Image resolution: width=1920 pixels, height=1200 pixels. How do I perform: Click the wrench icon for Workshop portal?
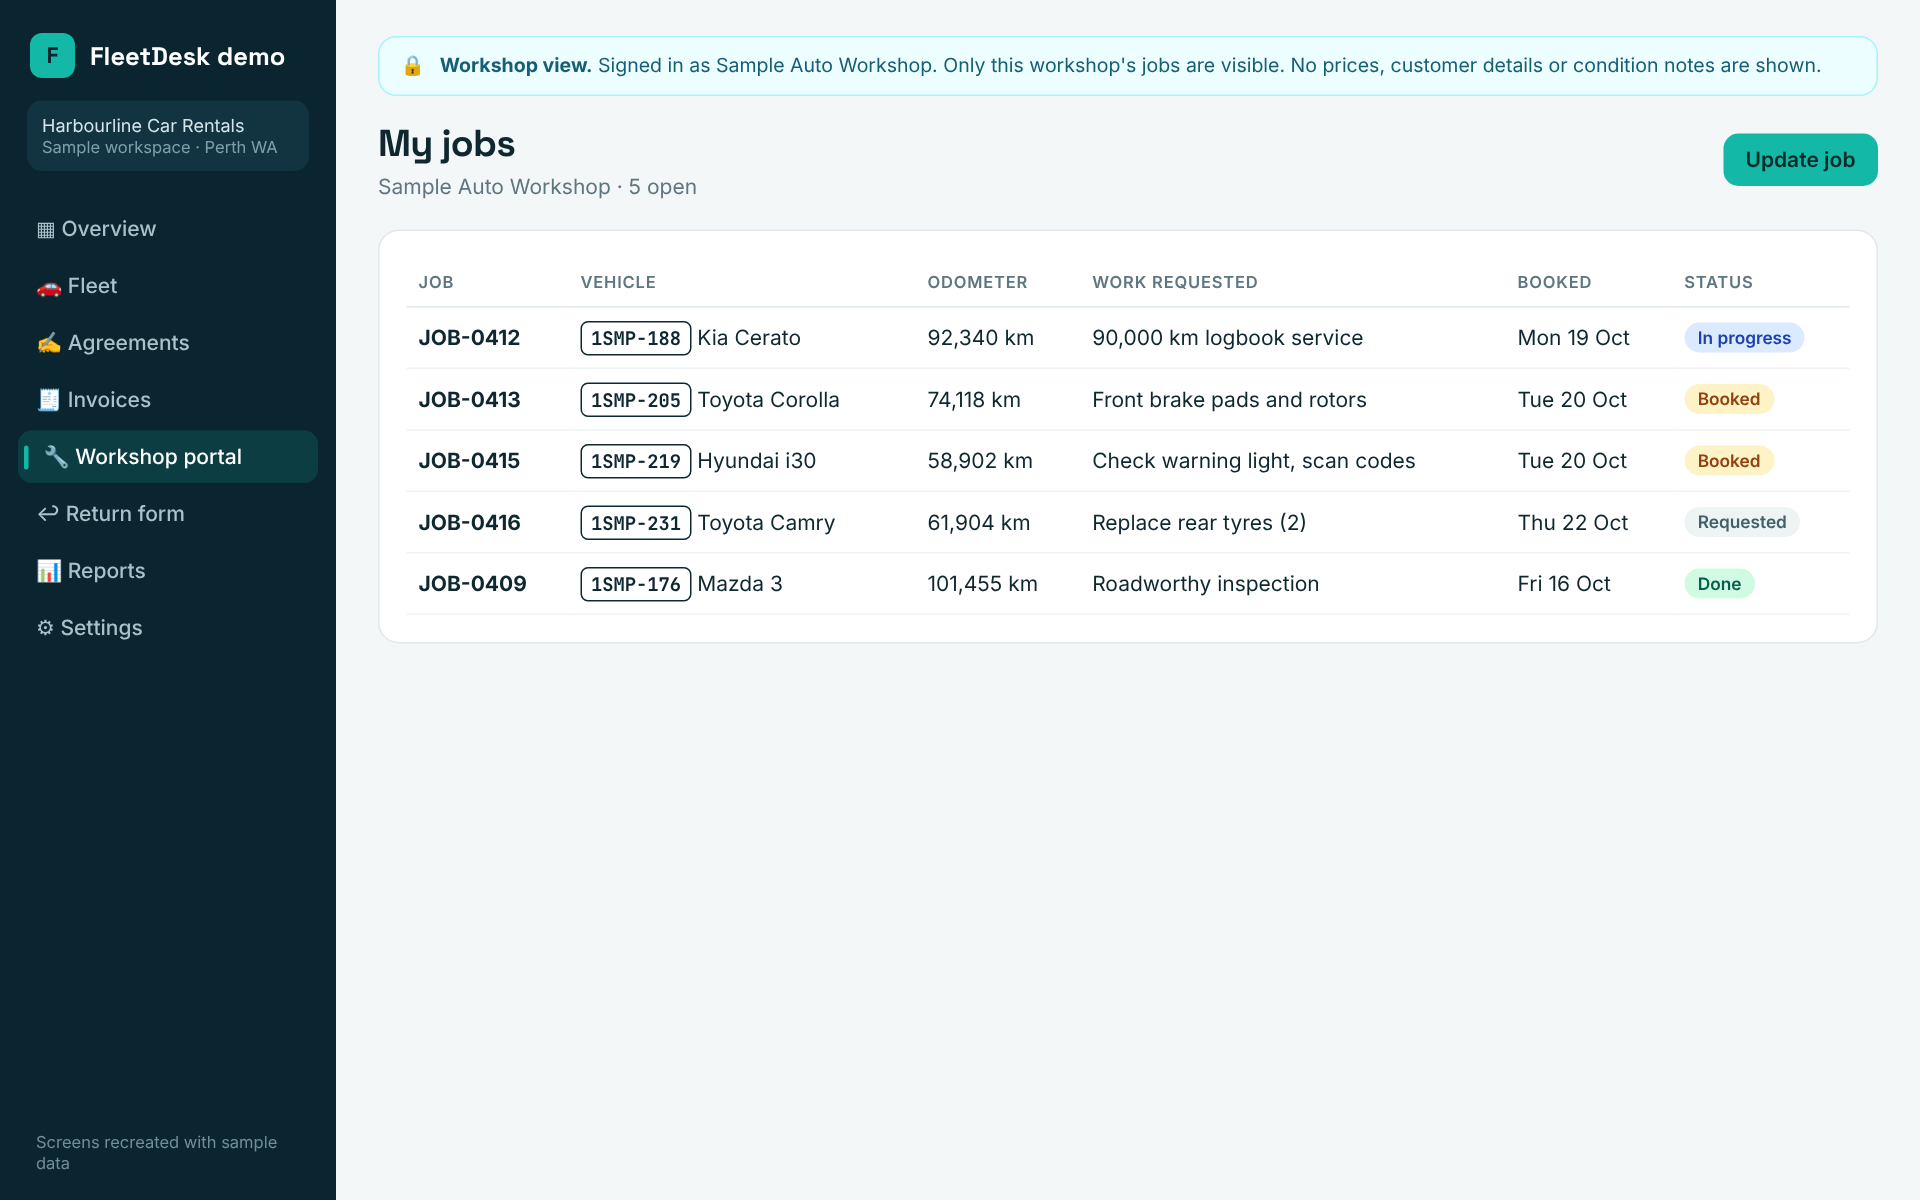click(56, 457)
